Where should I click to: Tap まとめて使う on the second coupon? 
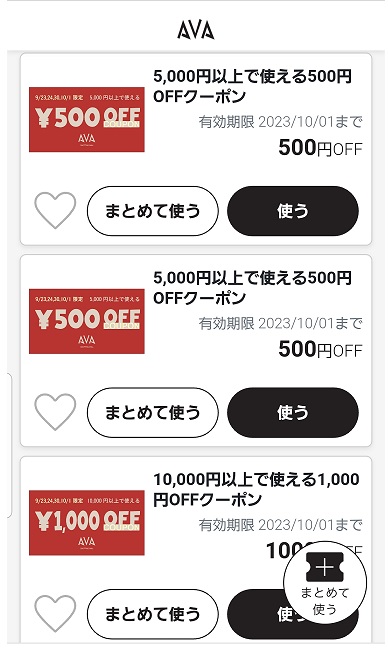point(153,412)
